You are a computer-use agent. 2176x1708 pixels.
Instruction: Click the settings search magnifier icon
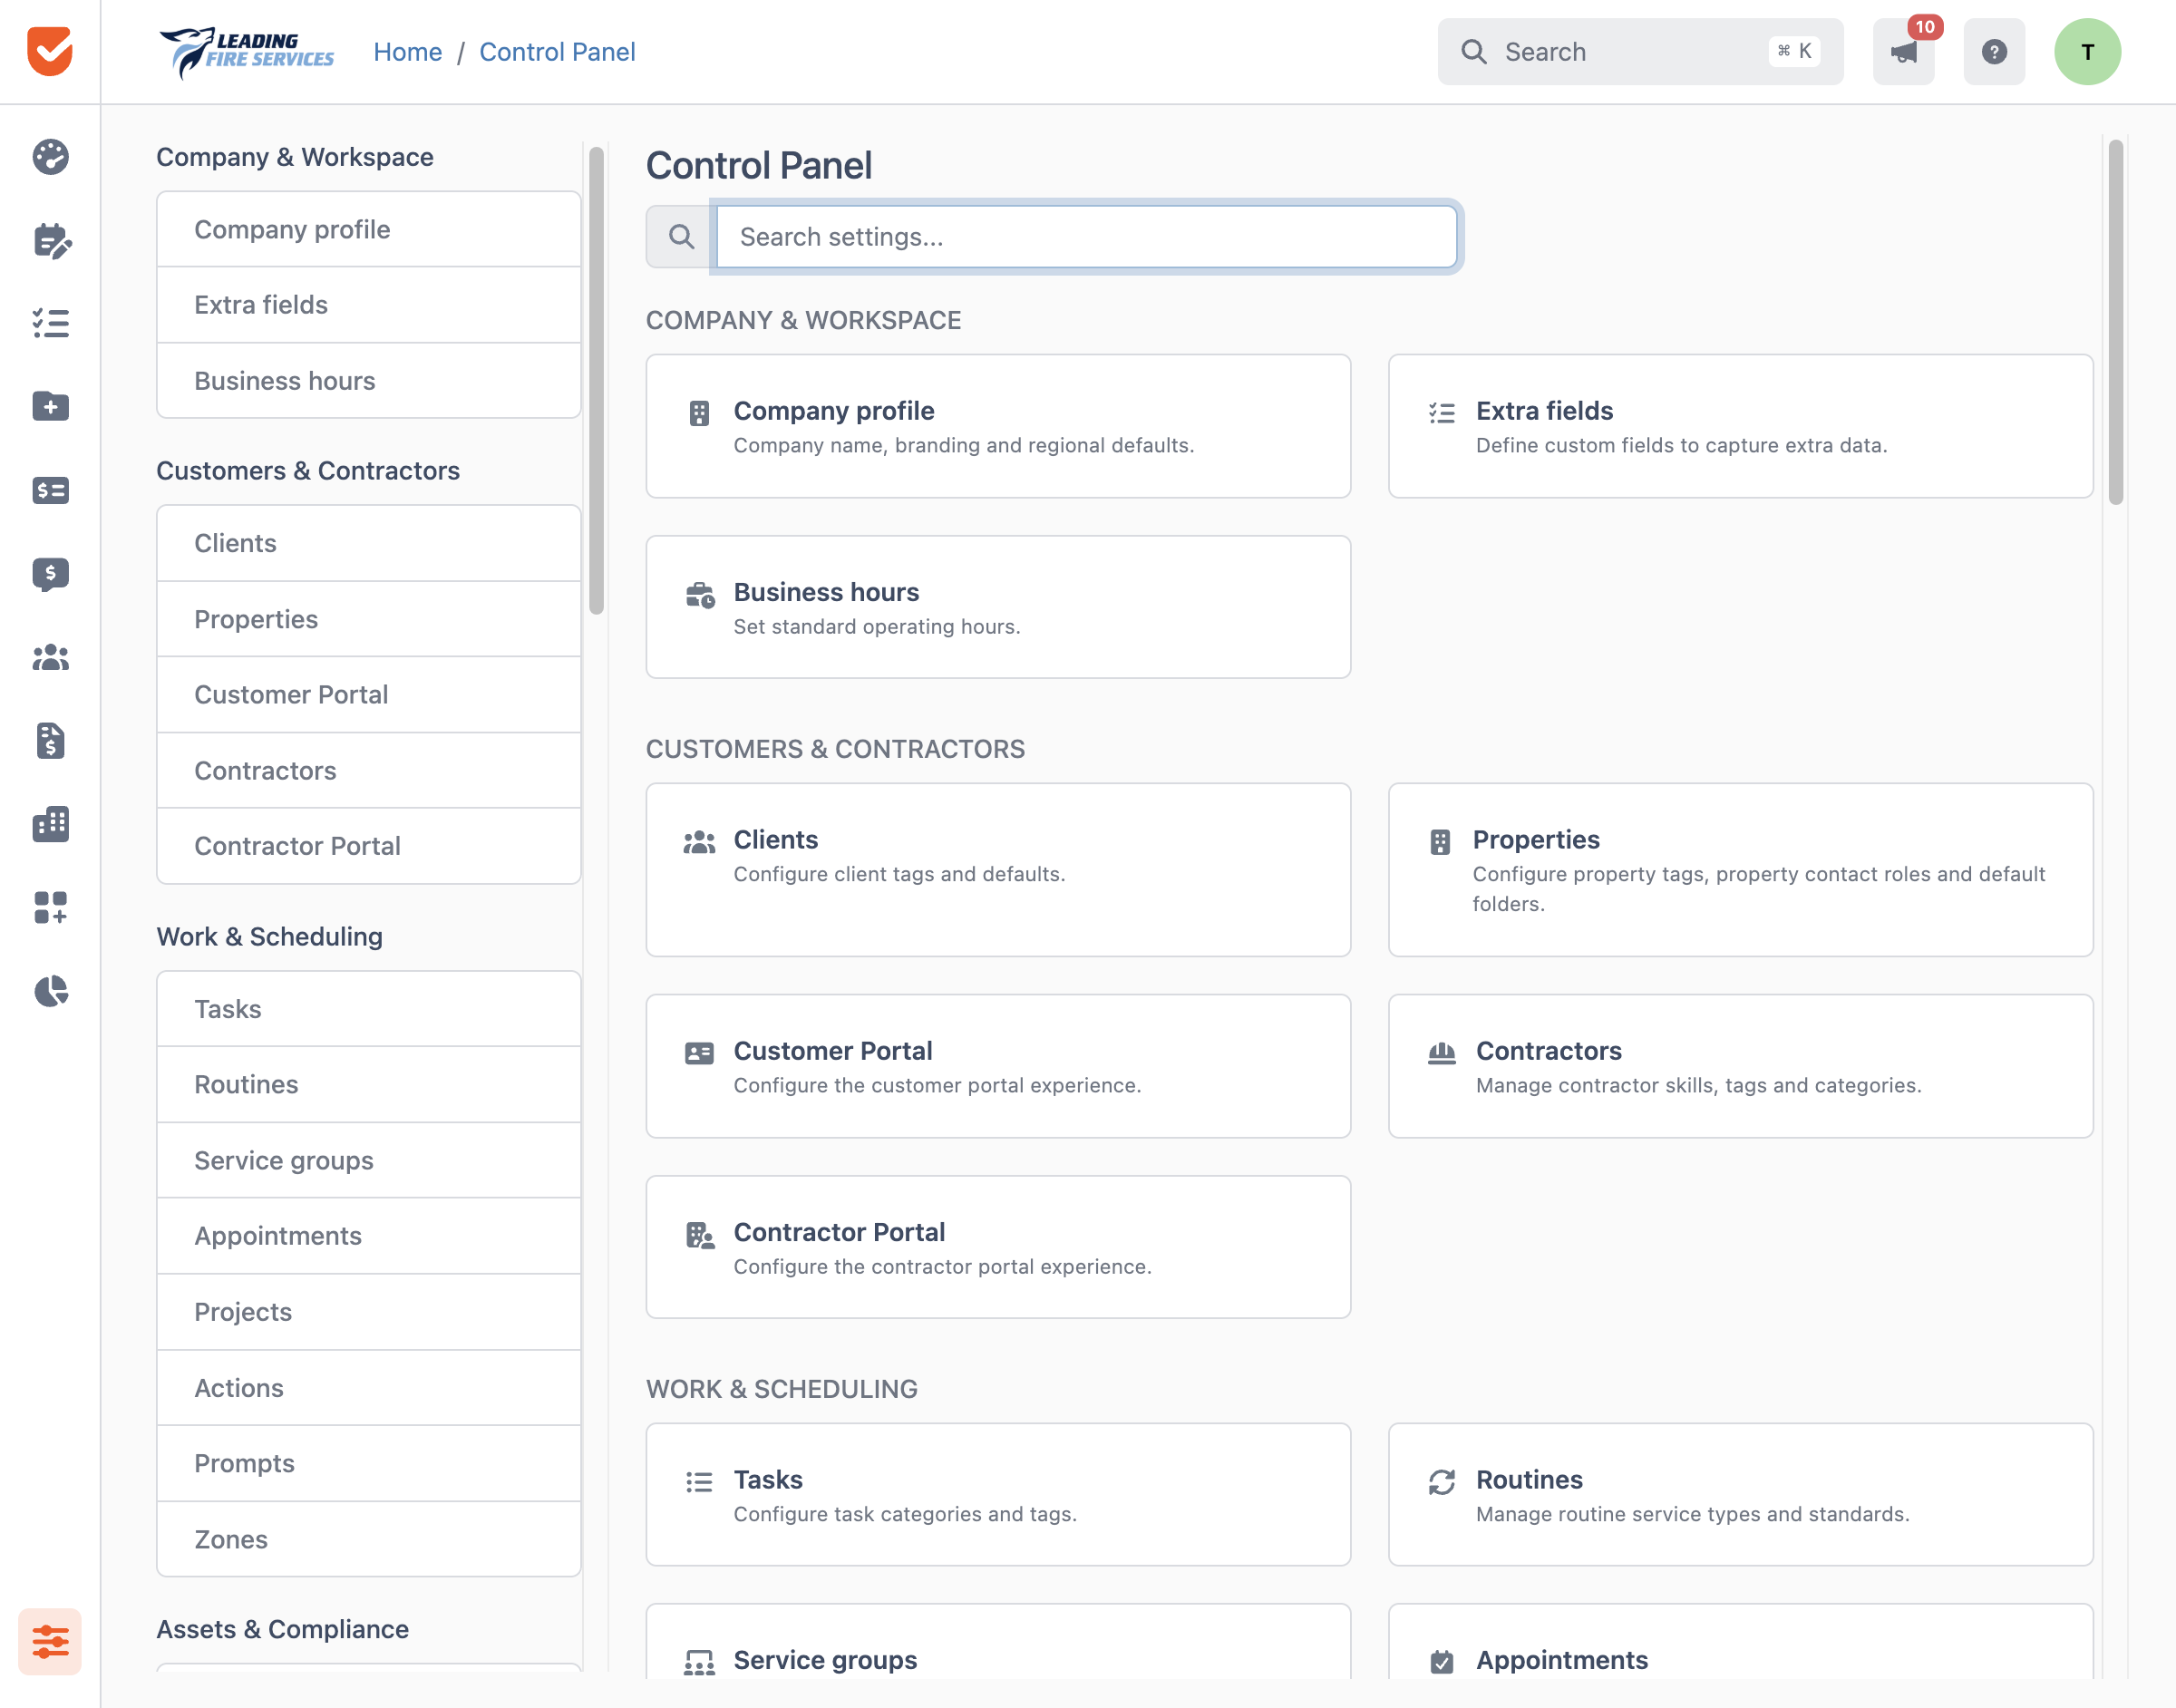681,237
